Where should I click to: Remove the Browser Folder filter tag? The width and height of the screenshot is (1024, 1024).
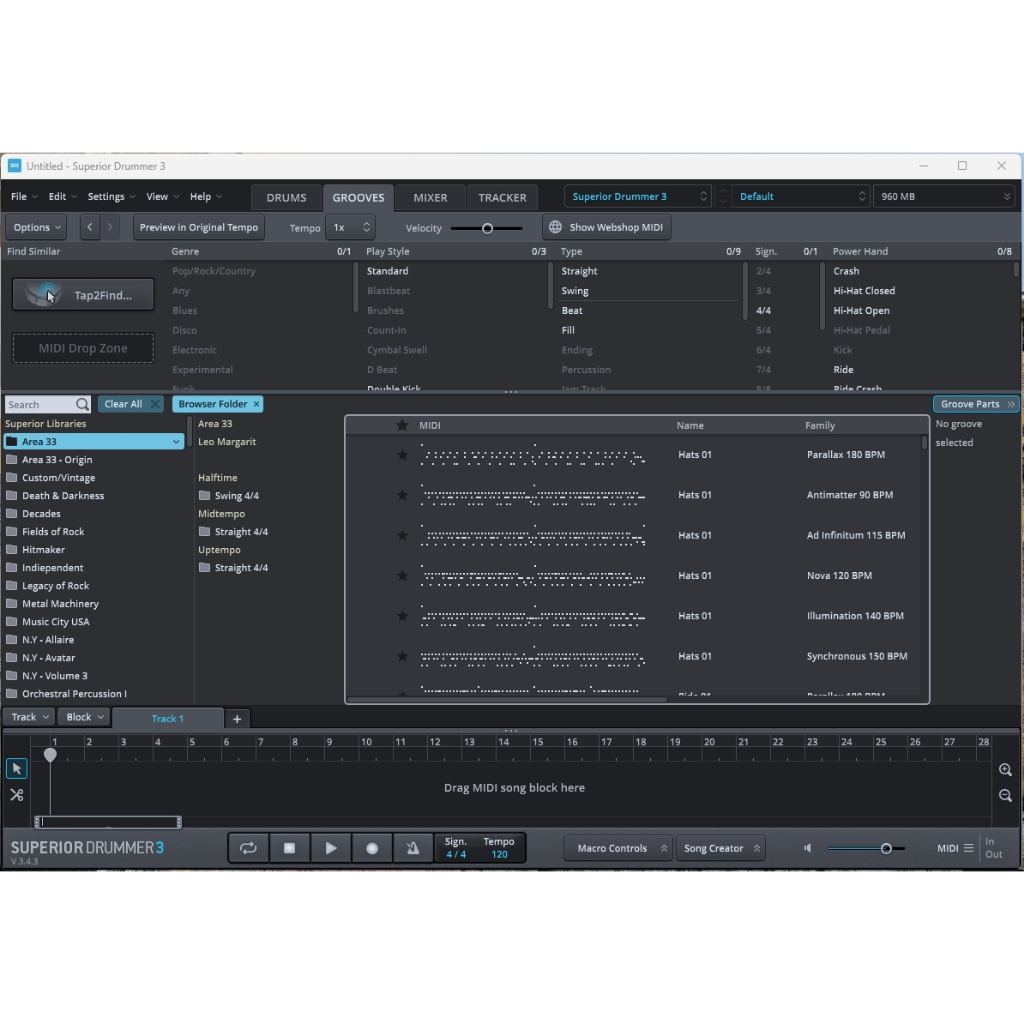click(257, 404)
